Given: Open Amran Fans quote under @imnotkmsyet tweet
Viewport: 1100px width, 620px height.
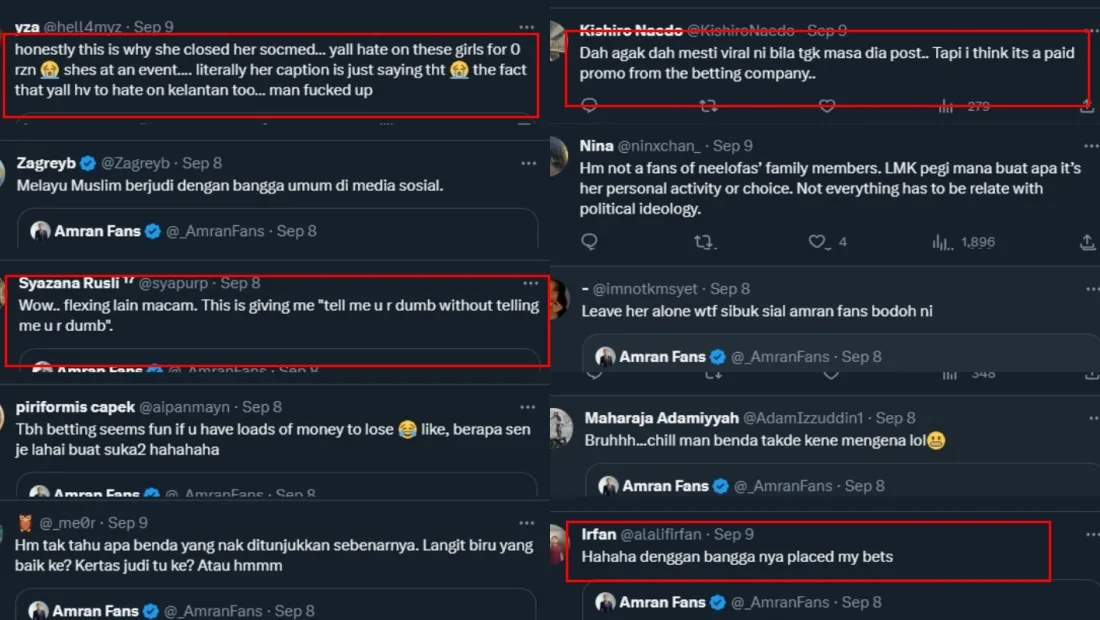Looking at the screenshot, I should click(830, 356).
